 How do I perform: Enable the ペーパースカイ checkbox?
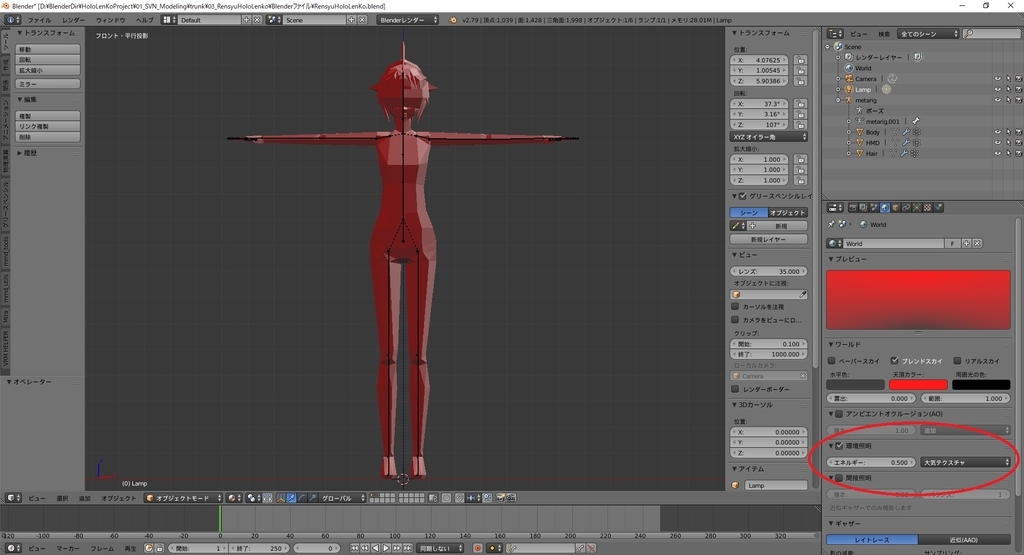pos(833,360)
